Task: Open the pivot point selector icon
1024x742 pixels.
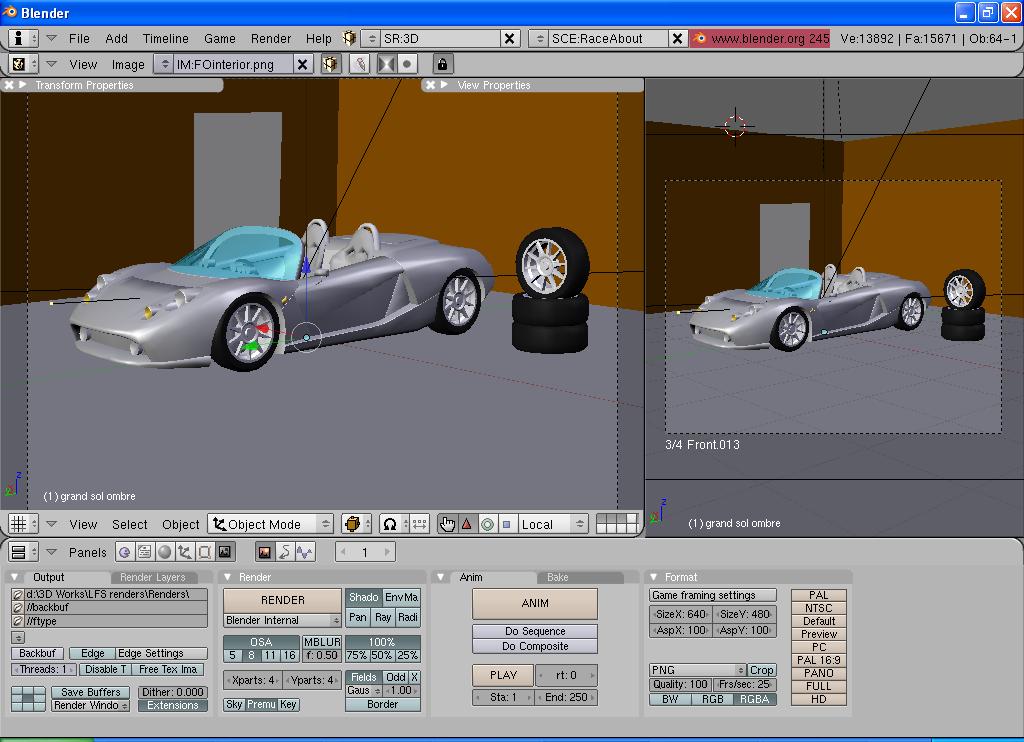Action: (390, 524)
